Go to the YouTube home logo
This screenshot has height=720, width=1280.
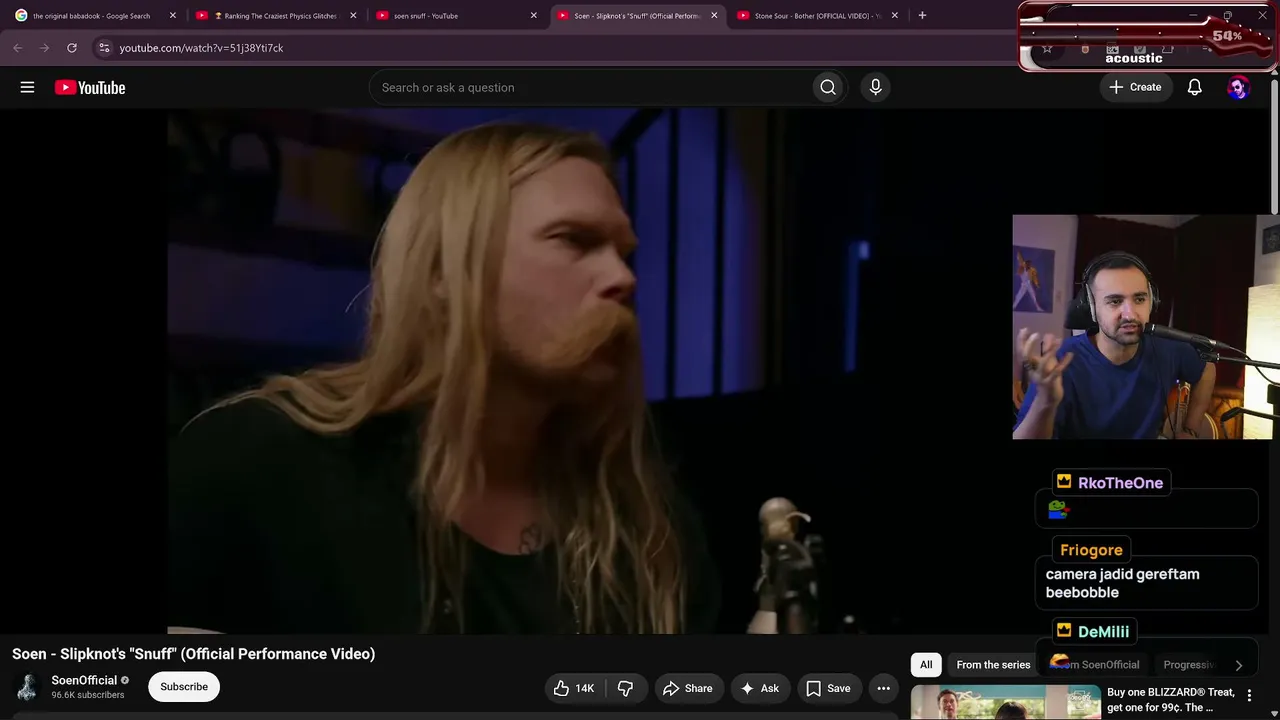coord(90,88)
